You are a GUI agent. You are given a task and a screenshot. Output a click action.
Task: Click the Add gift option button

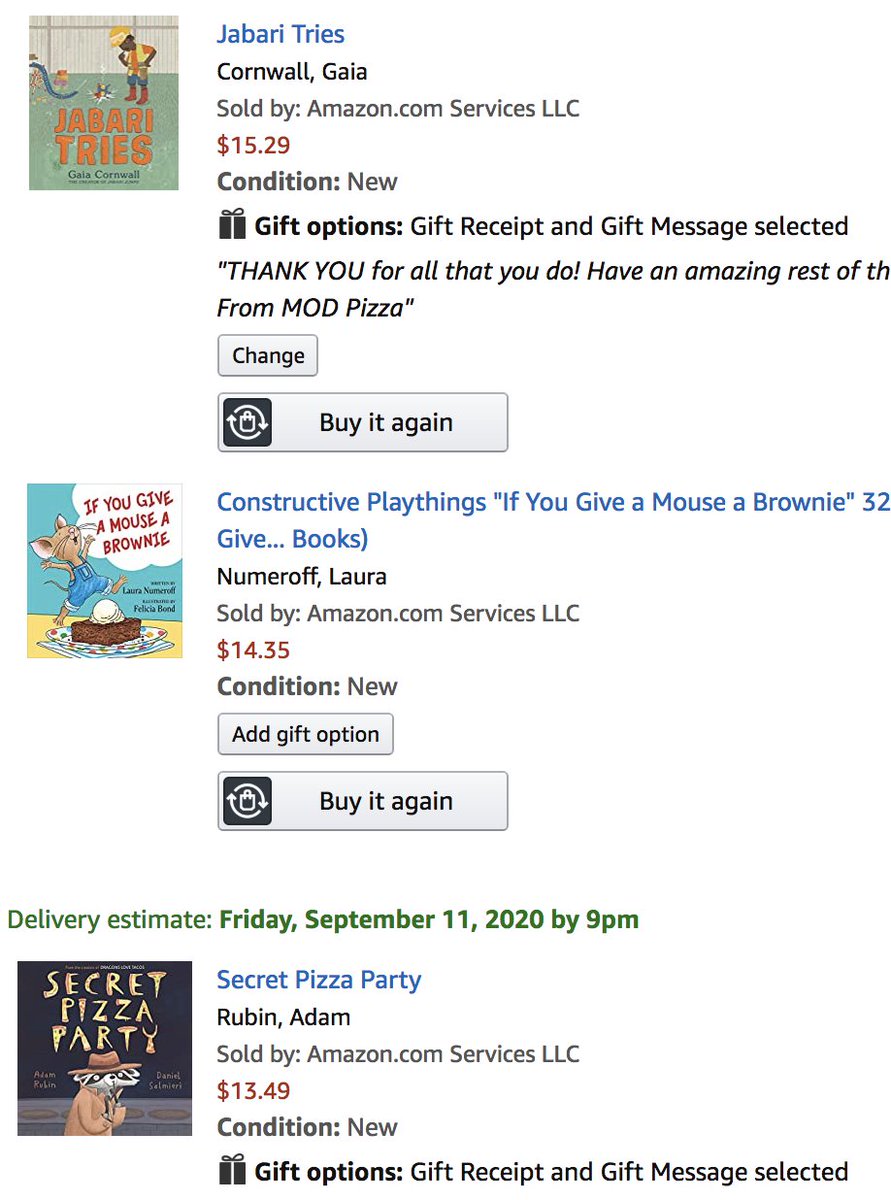(306, 734)
